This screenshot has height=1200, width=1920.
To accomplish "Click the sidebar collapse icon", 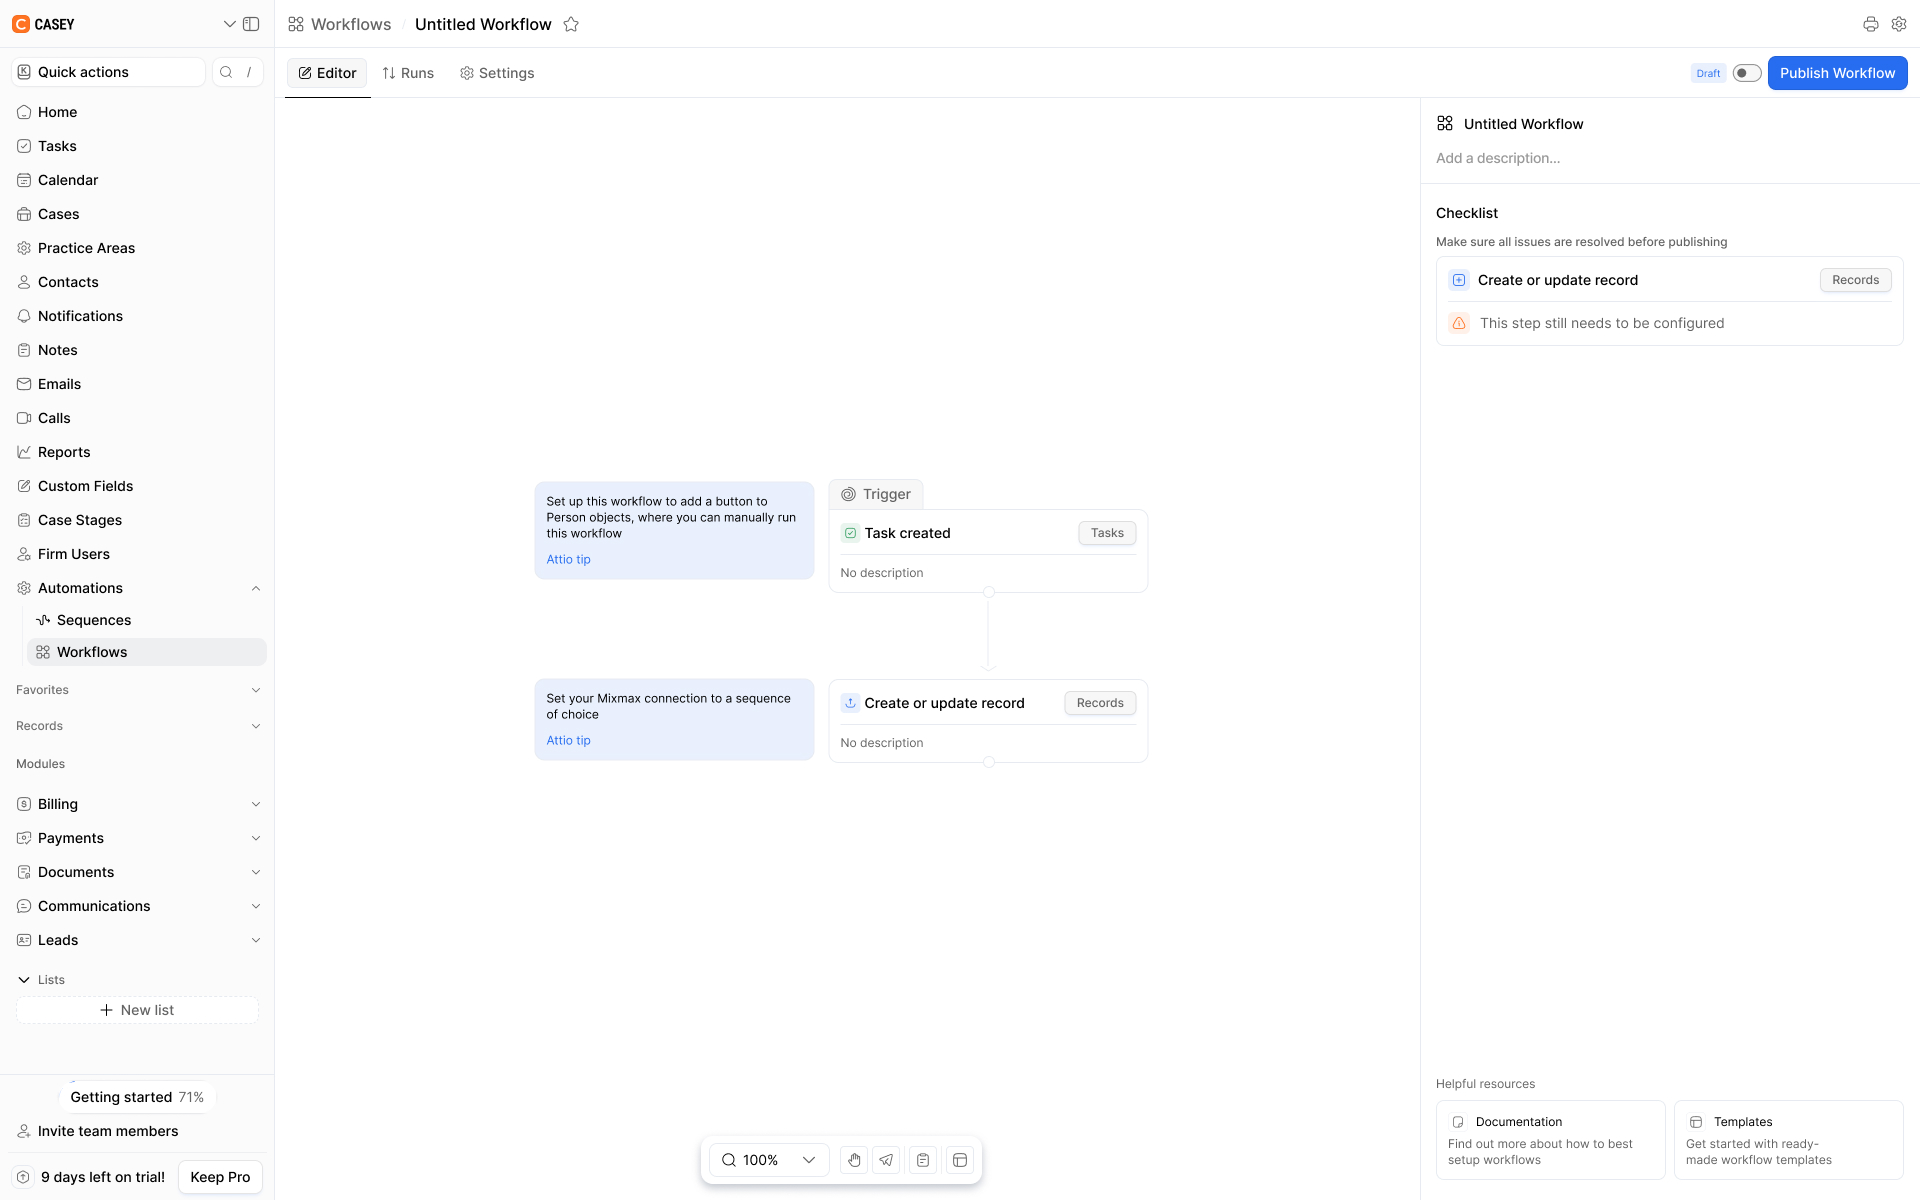I will click(x=252, y=24).
